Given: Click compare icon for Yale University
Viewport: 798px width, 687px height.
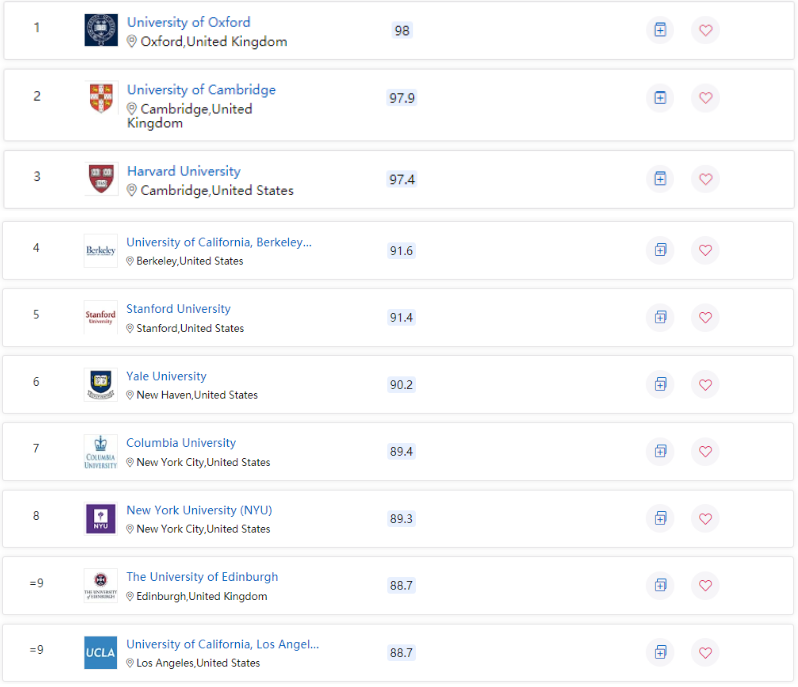Looking at the screenshot, I should pos(660,384).
